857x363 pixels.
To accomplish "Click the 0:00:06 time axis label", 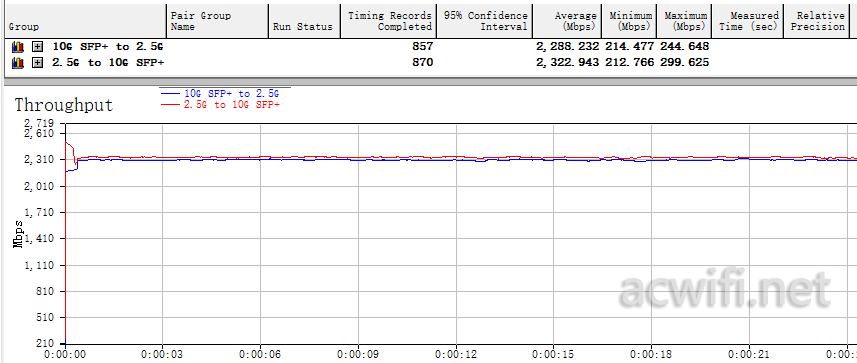I will tap(260, 354).
